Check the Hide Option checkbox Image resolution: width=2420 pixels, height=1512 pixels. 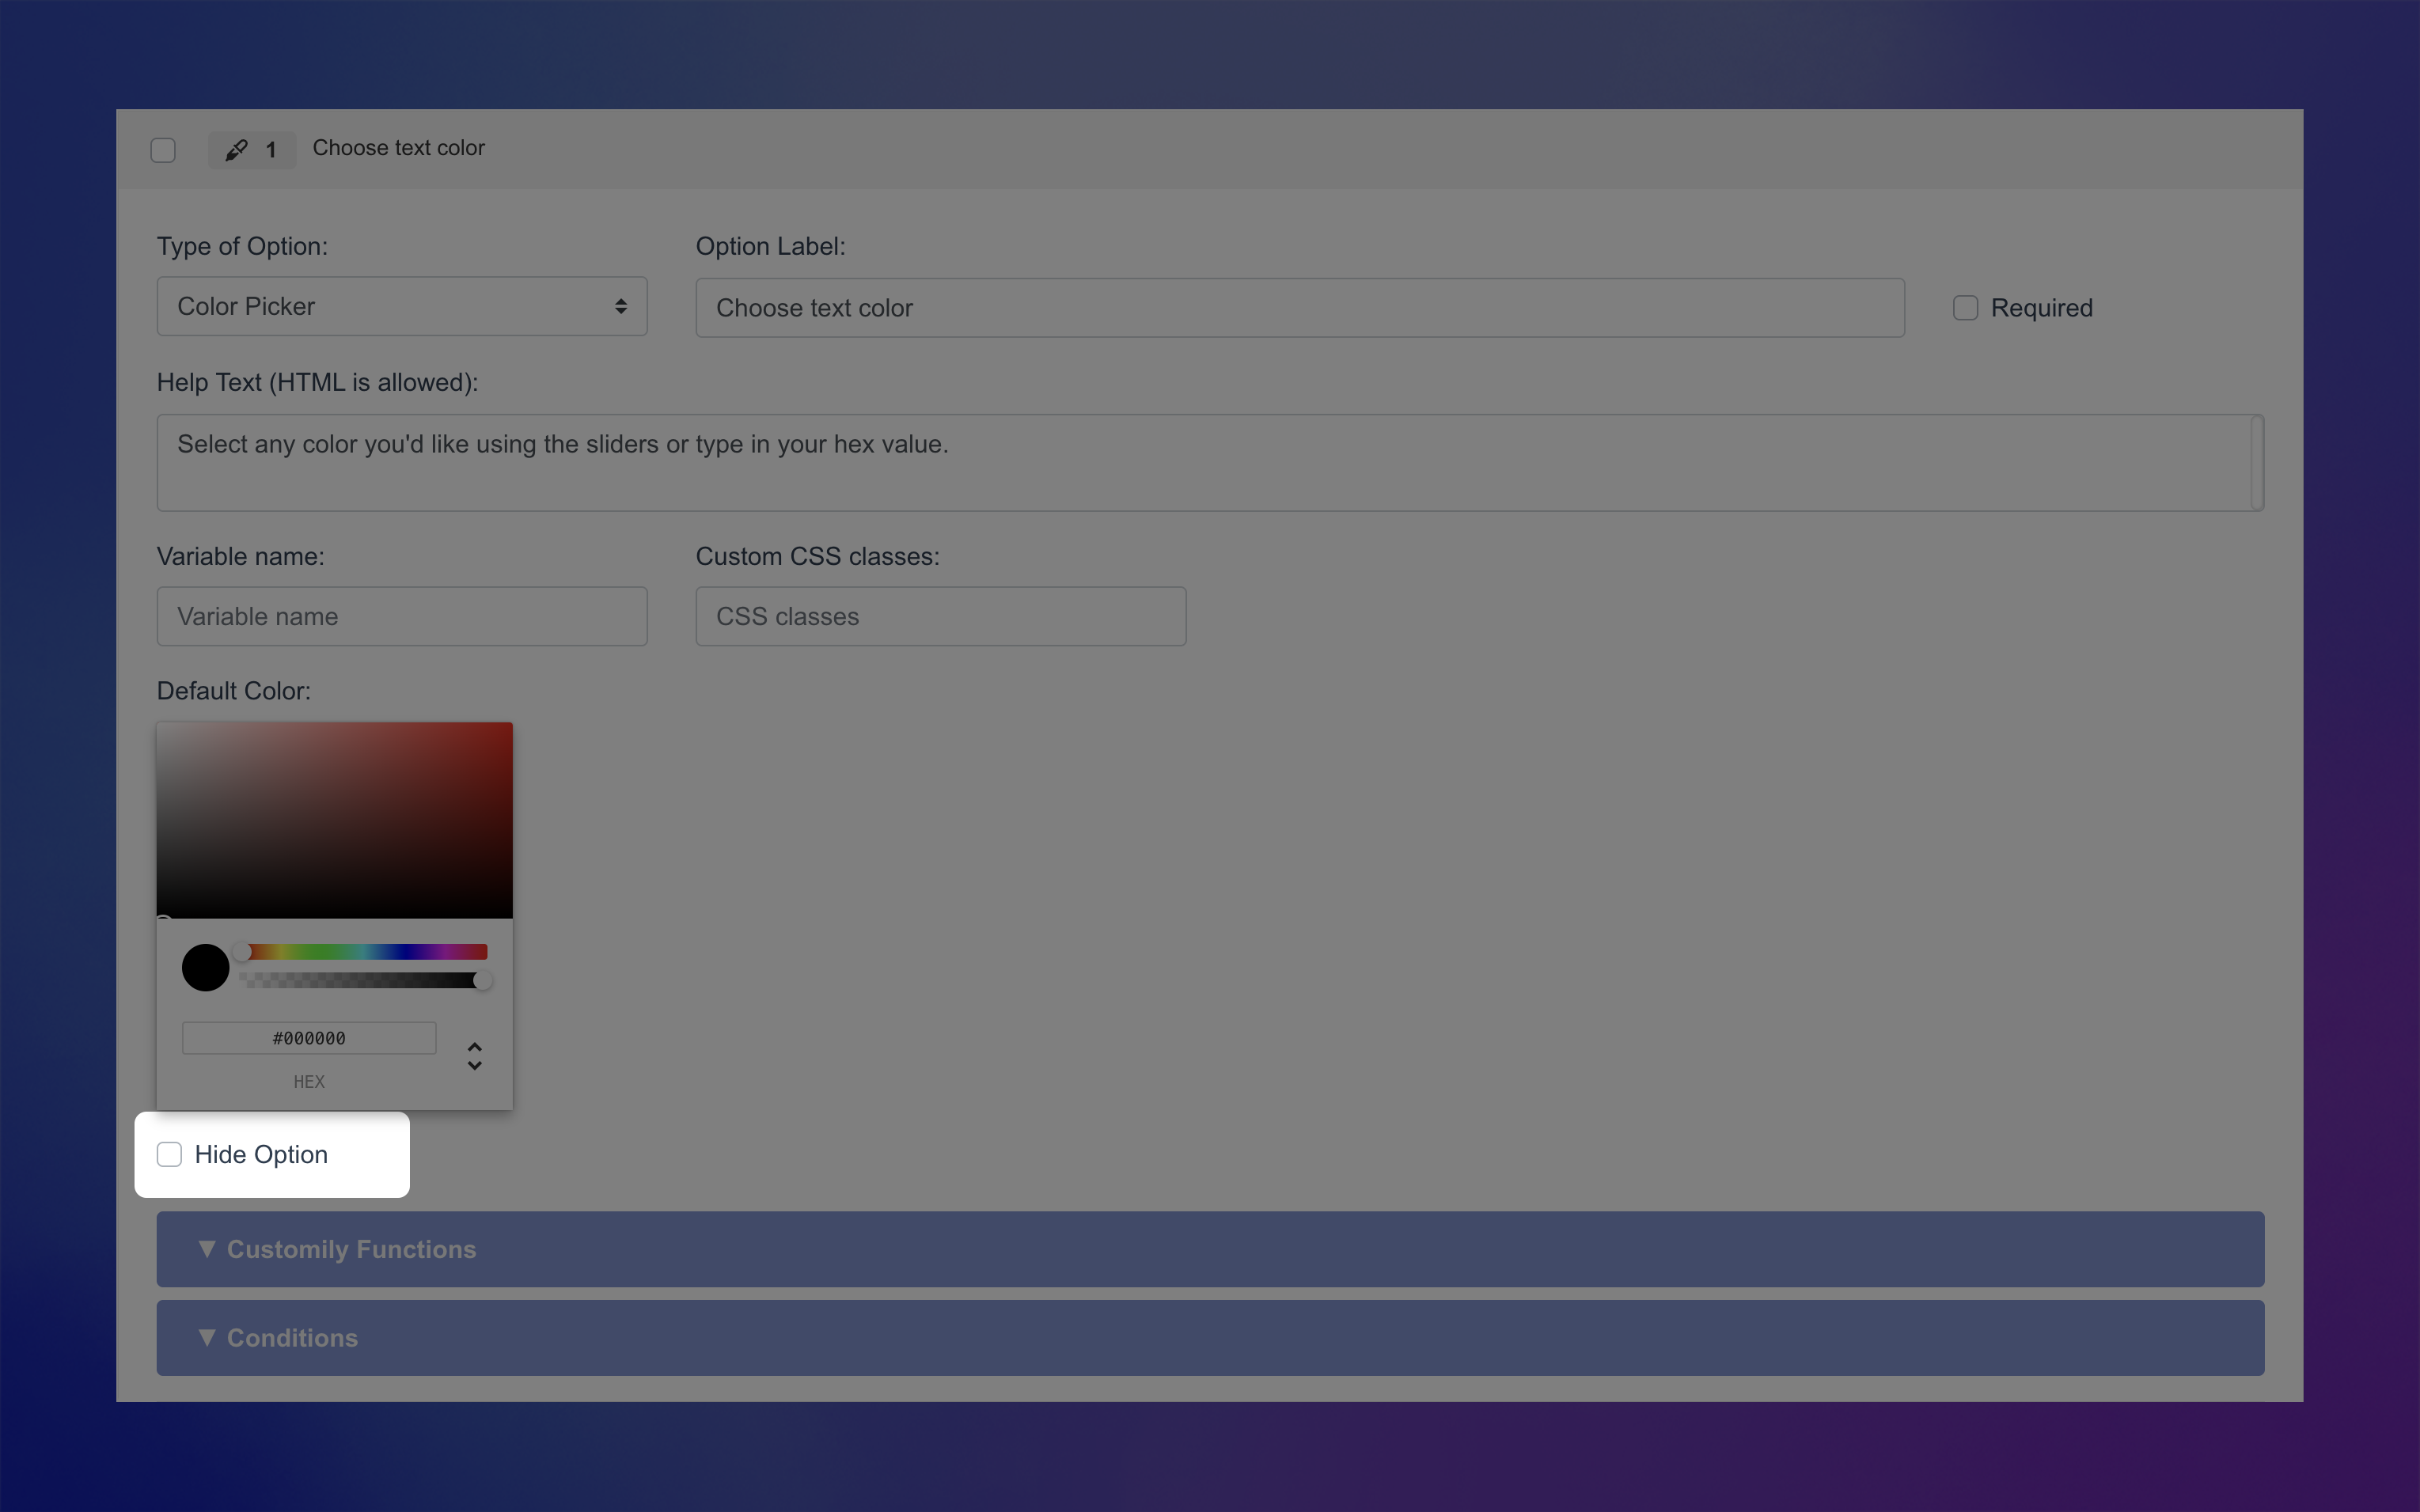pos(170,1154)
